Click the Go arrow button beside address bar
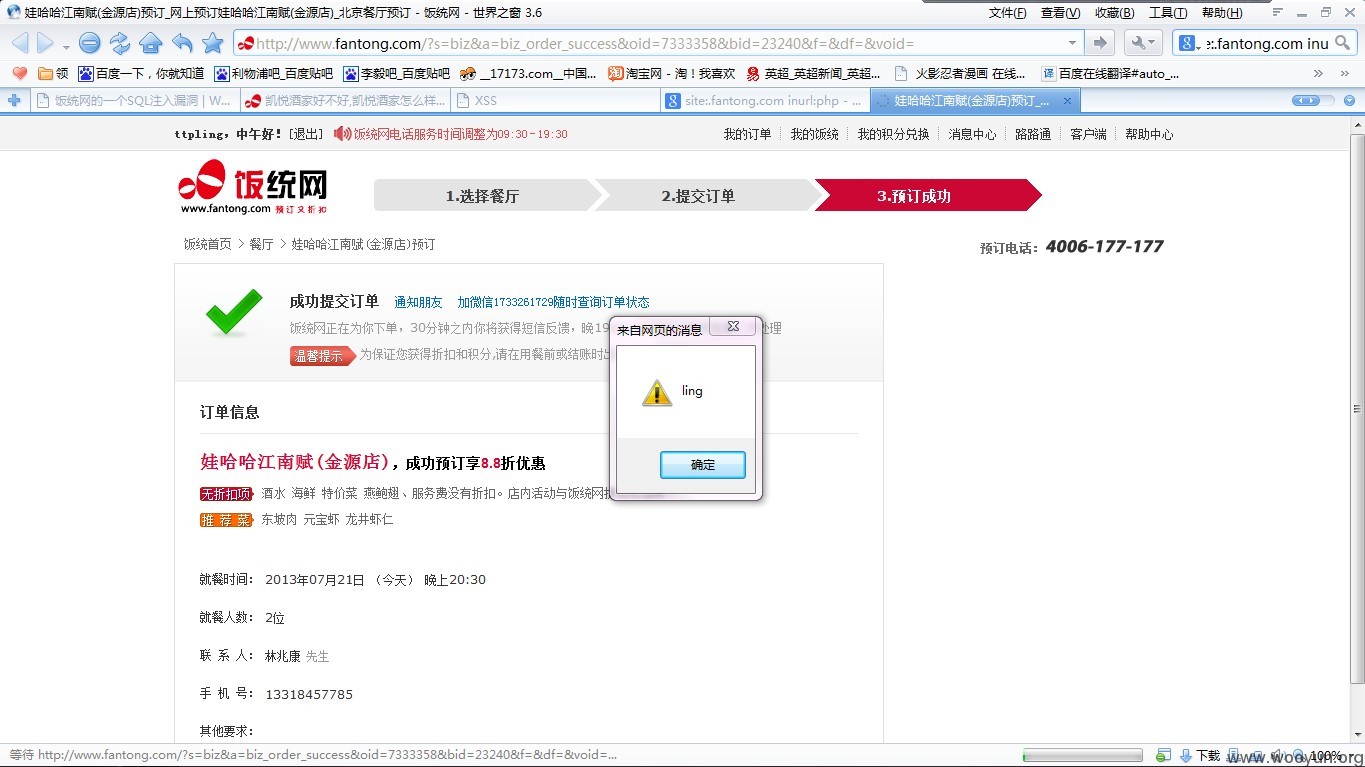Image resolution: width=1365 pixels, height=767 pixels. click(x=1100, y=43)
